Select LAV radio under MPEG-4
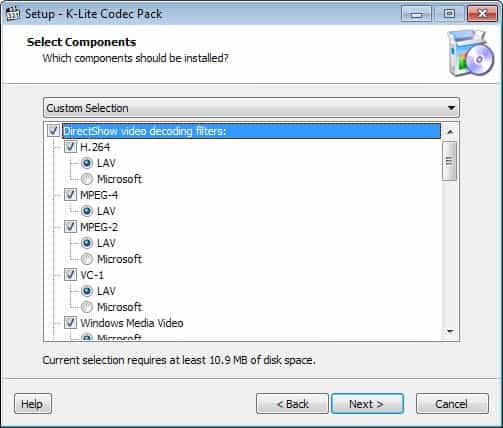Screen dimensions: 503x428 [87, 211]
